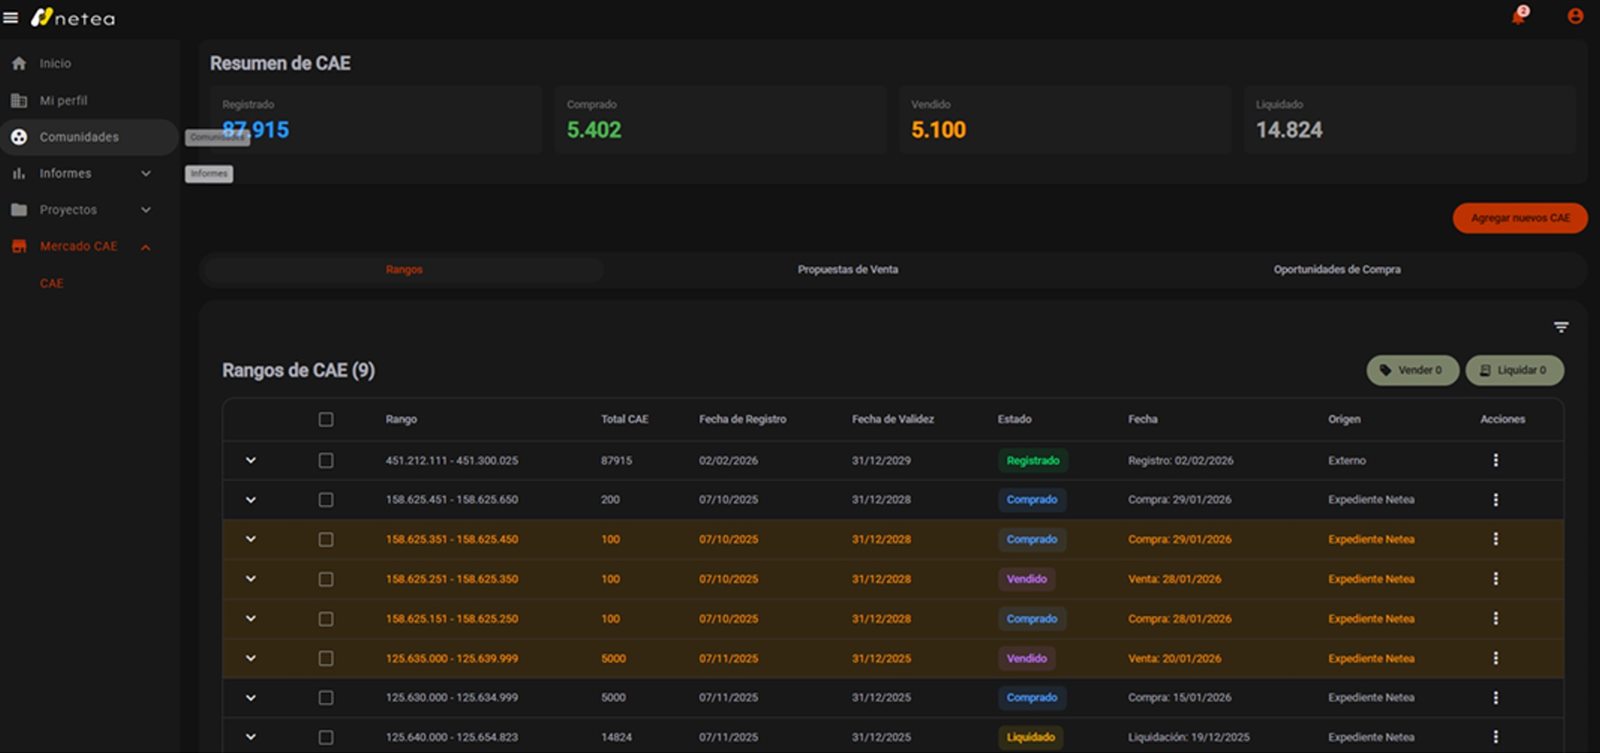Expand row details for range 451.212.111 - 451.300.025

coord(251,460)
